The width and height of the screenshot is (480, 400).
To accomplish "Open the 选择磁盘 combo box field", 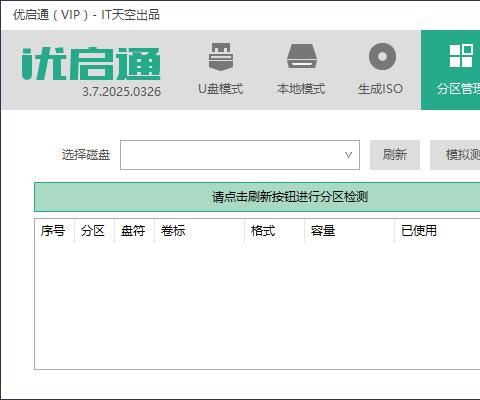I will 240,155.
